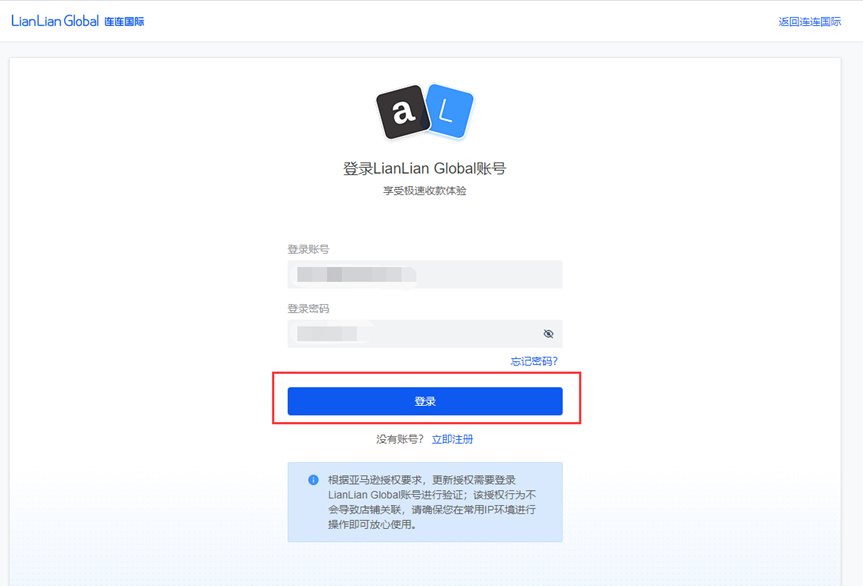Image resolution: width=863 pixels, height=586 pixels.
Task: Click the LianLian Global logo in the header
Action: [x=78, y=21]
